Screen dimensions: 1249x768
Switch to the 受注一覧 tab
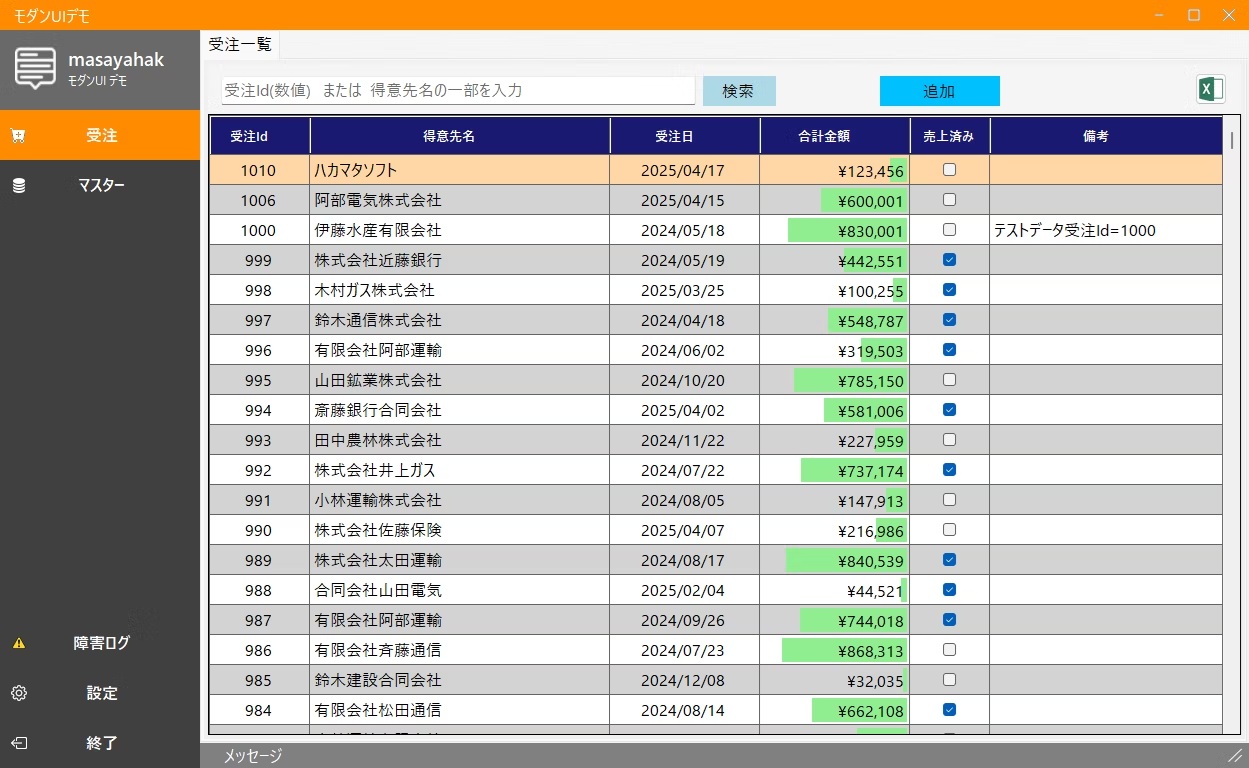tap(240, 44)
